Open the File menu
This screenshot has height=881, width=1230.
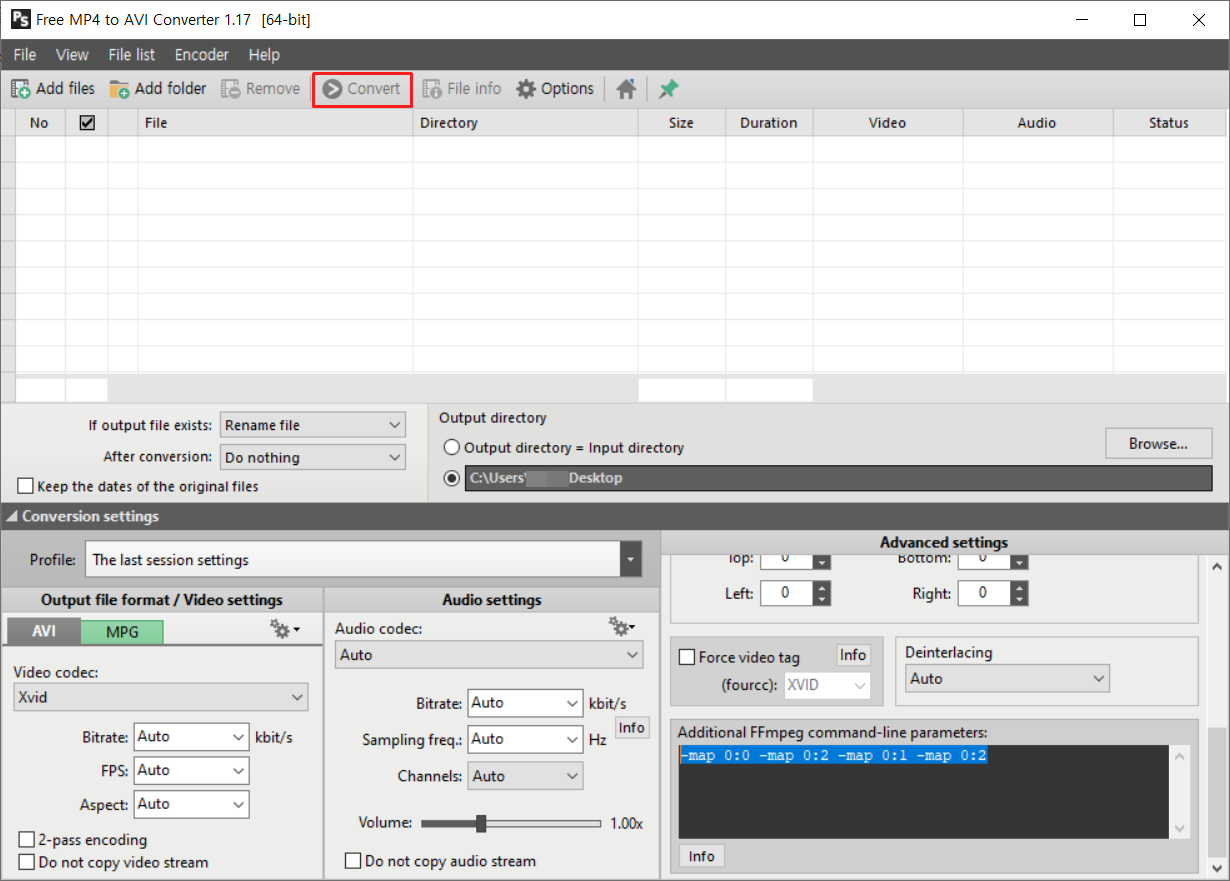[x=25, y=55]
